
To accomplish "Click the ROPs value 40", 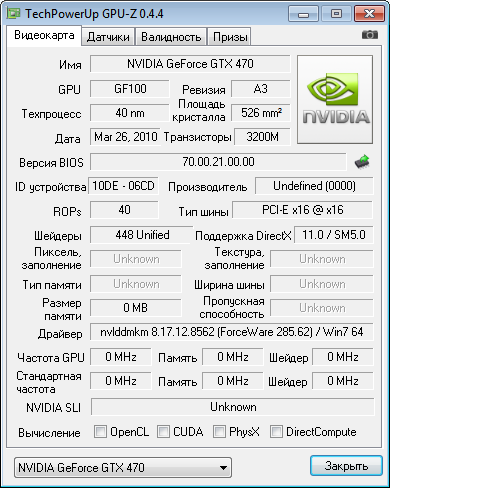I will [x=124, y=210].
